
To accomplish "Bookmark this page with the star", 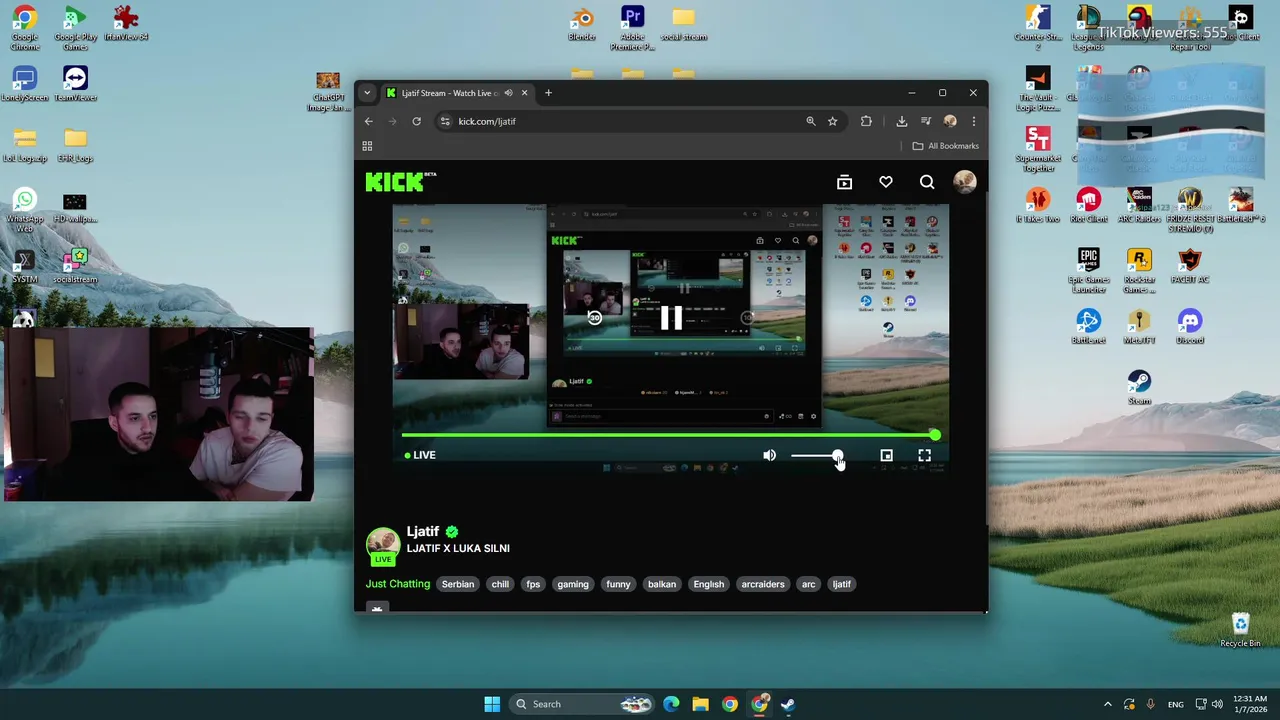I will pyautogui.click(x=832, y=121).
